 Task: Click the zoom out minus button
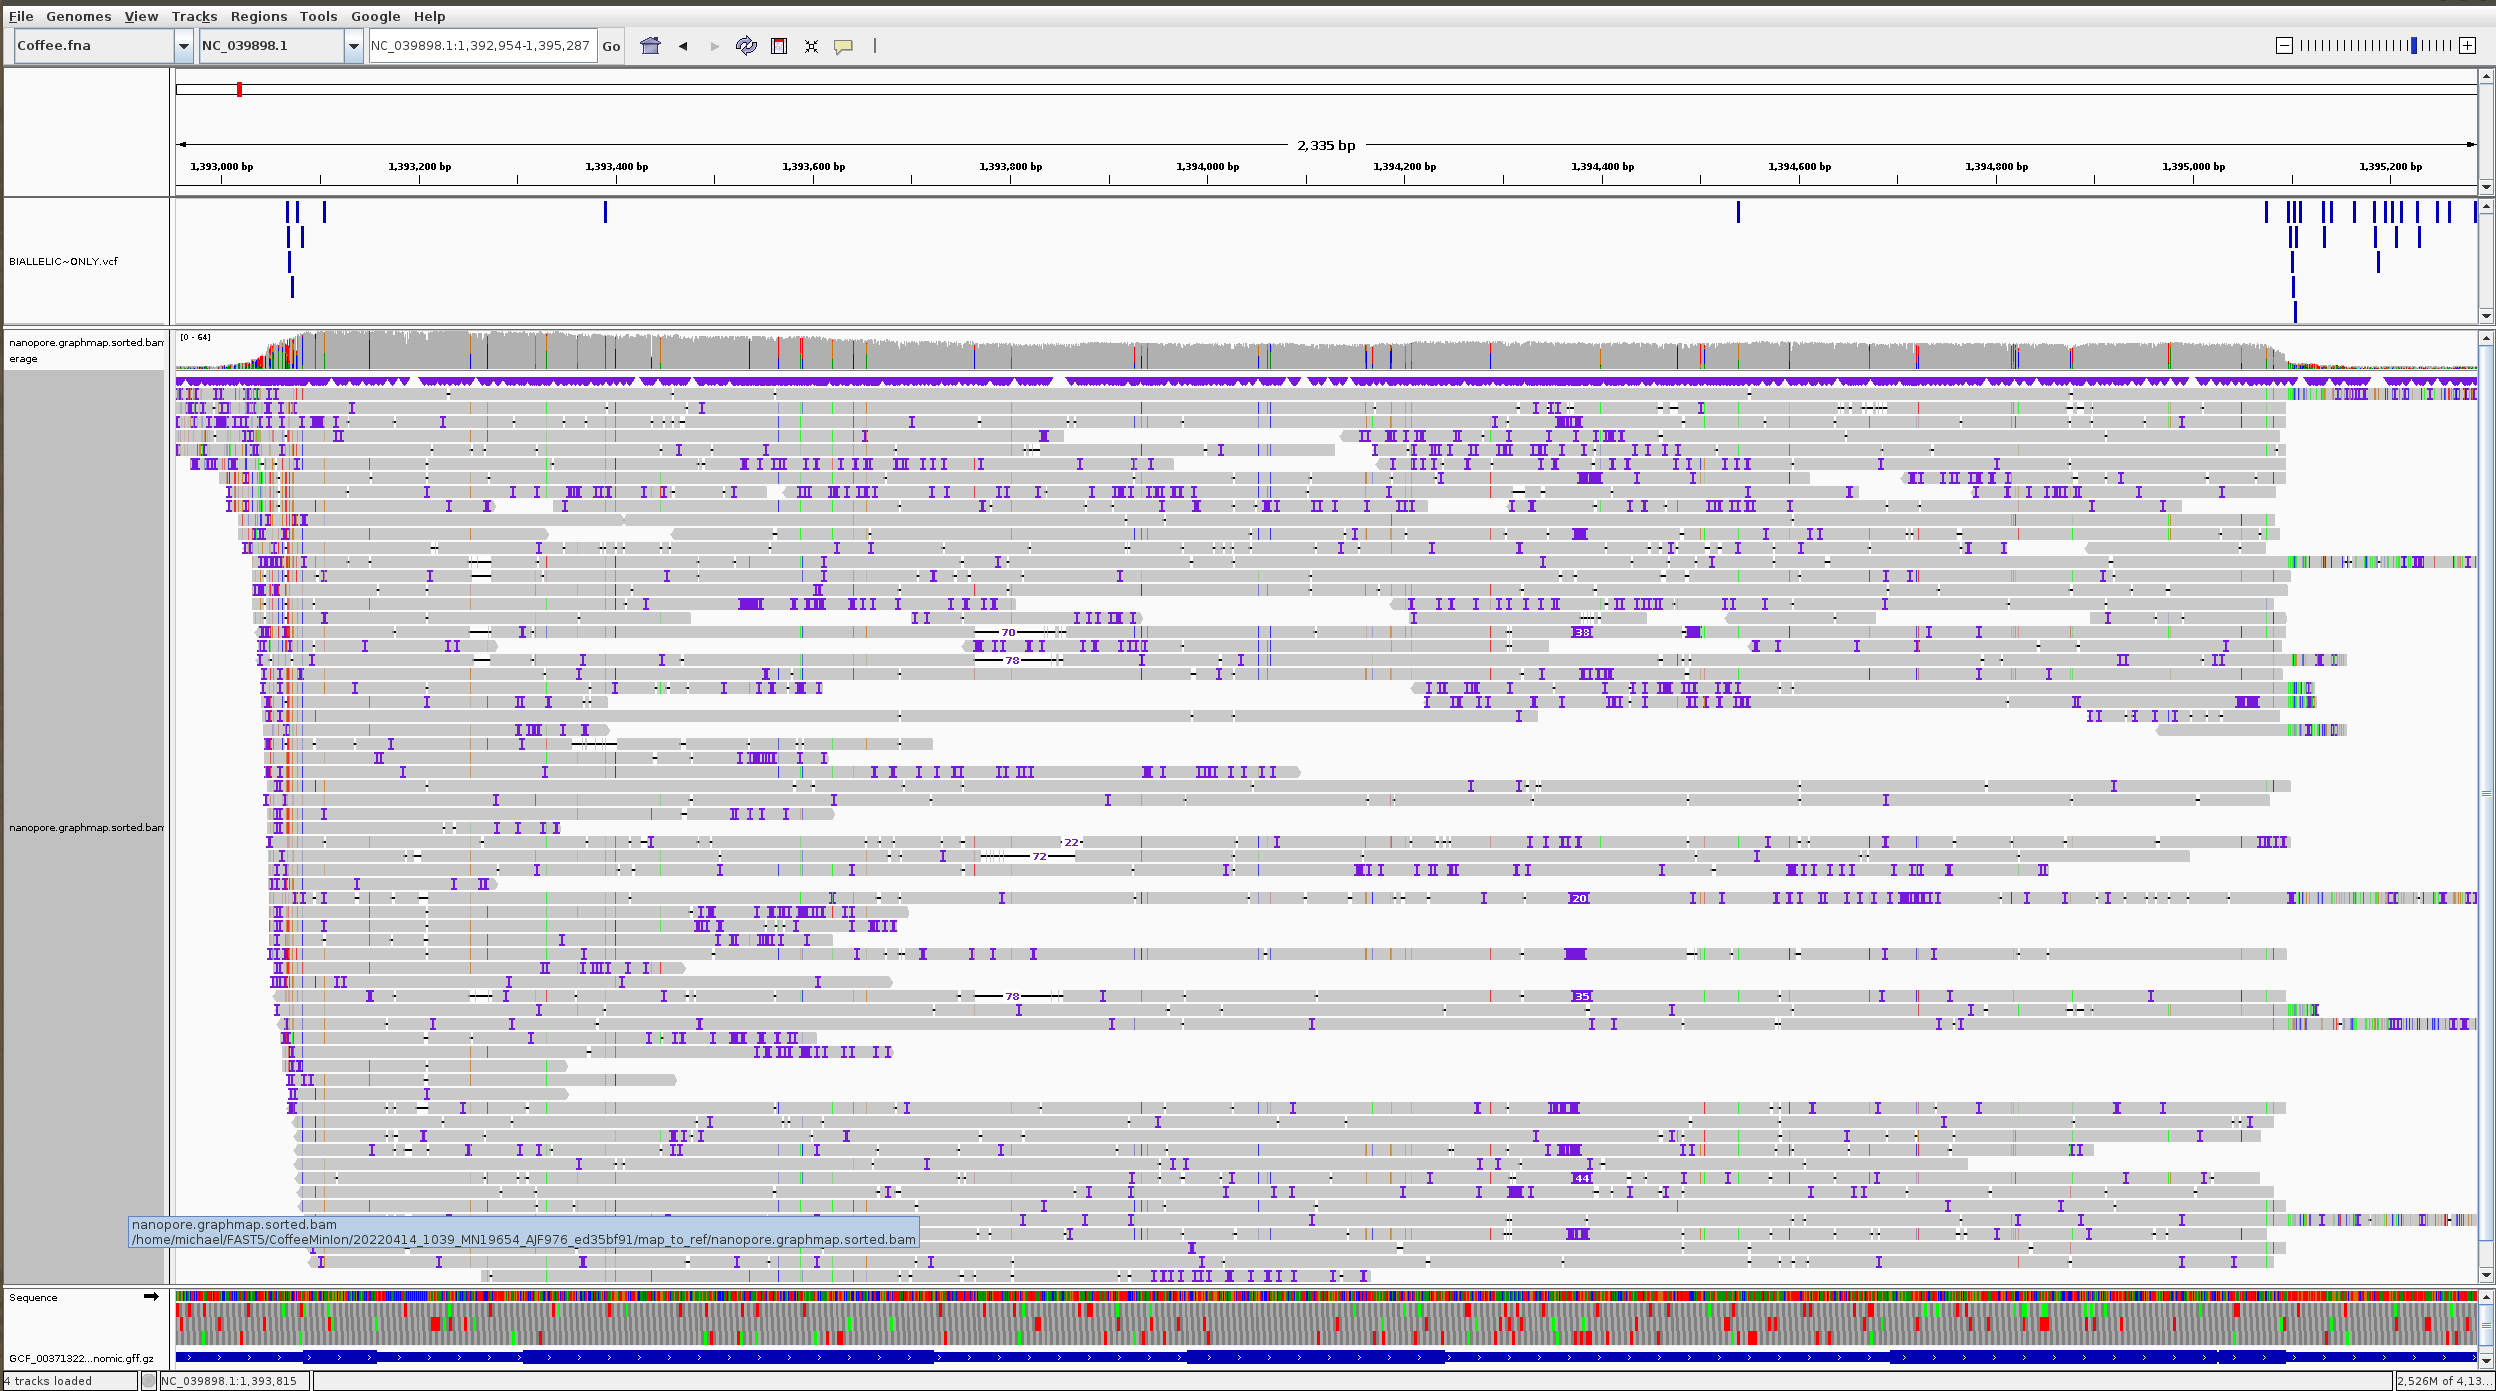click(x=2284, y=45)
